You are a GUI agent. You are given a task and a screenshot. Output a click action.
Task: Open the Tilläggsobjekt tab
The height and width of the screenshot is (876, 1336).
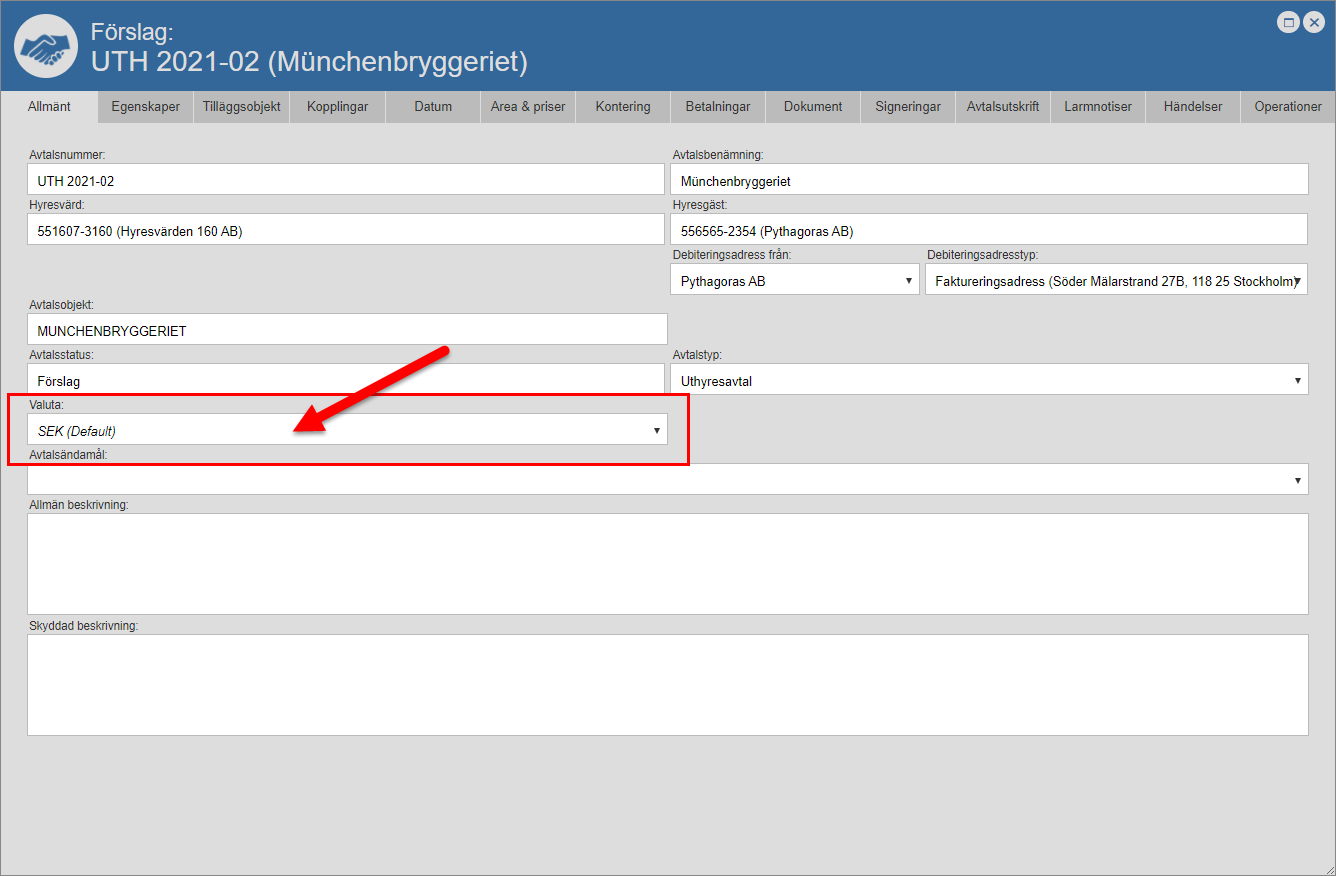click(241, 107)
